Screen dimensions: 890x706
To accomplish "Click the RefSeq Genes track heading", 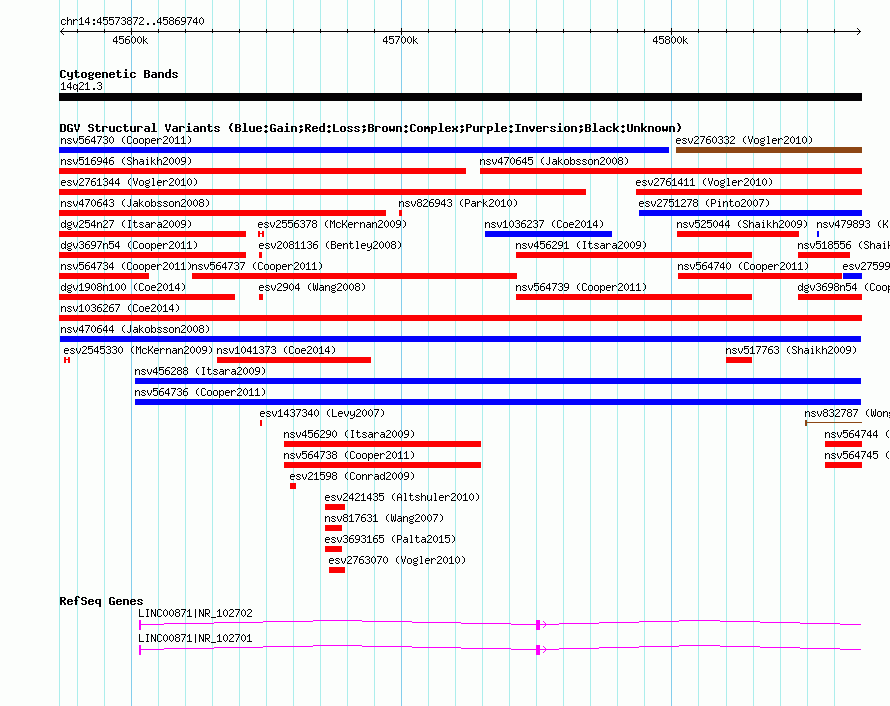I will [101, 602].
